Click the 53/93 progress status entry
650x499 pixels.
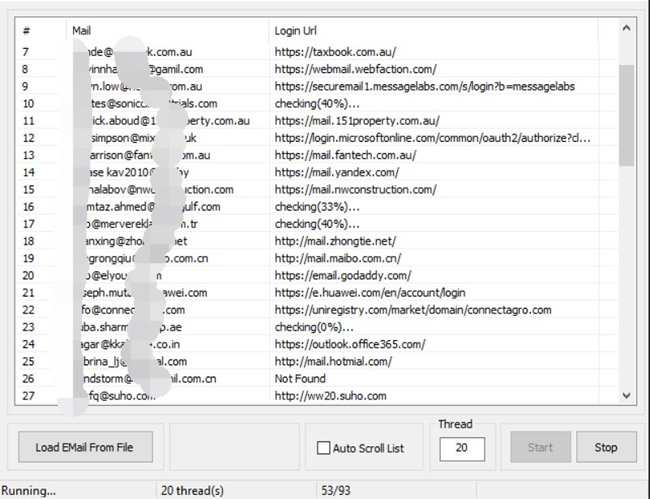[x=336, y=491]
